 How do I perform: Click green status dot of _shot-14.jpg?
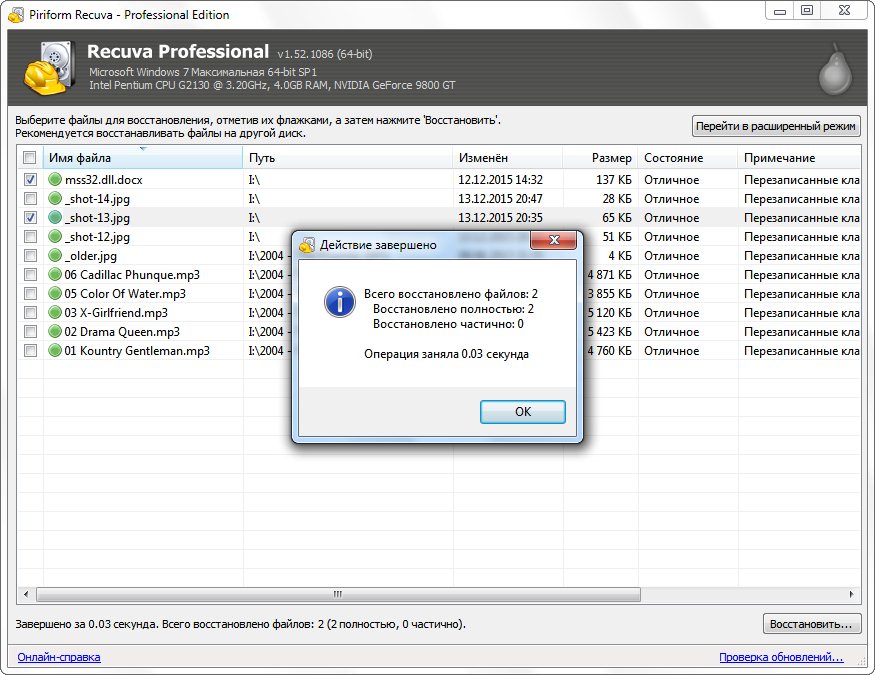coord(55,199)
